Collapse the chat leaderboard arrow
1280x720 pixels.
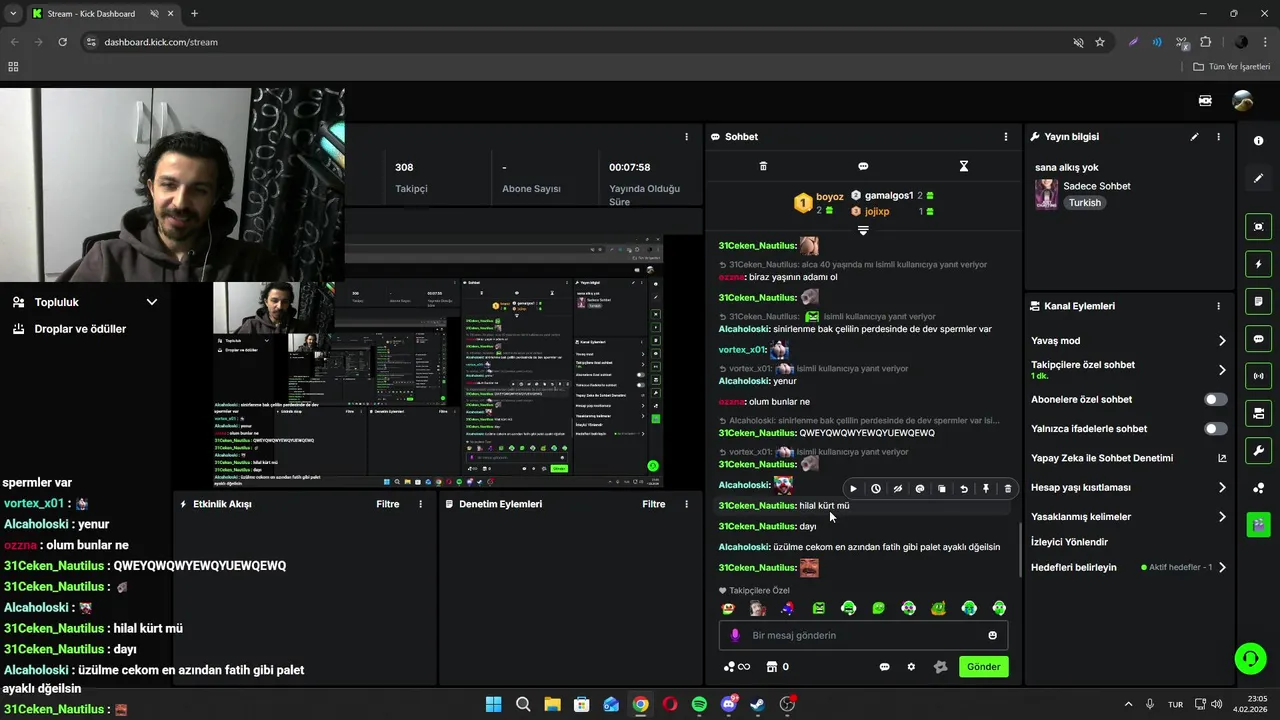tap(863, 230)
